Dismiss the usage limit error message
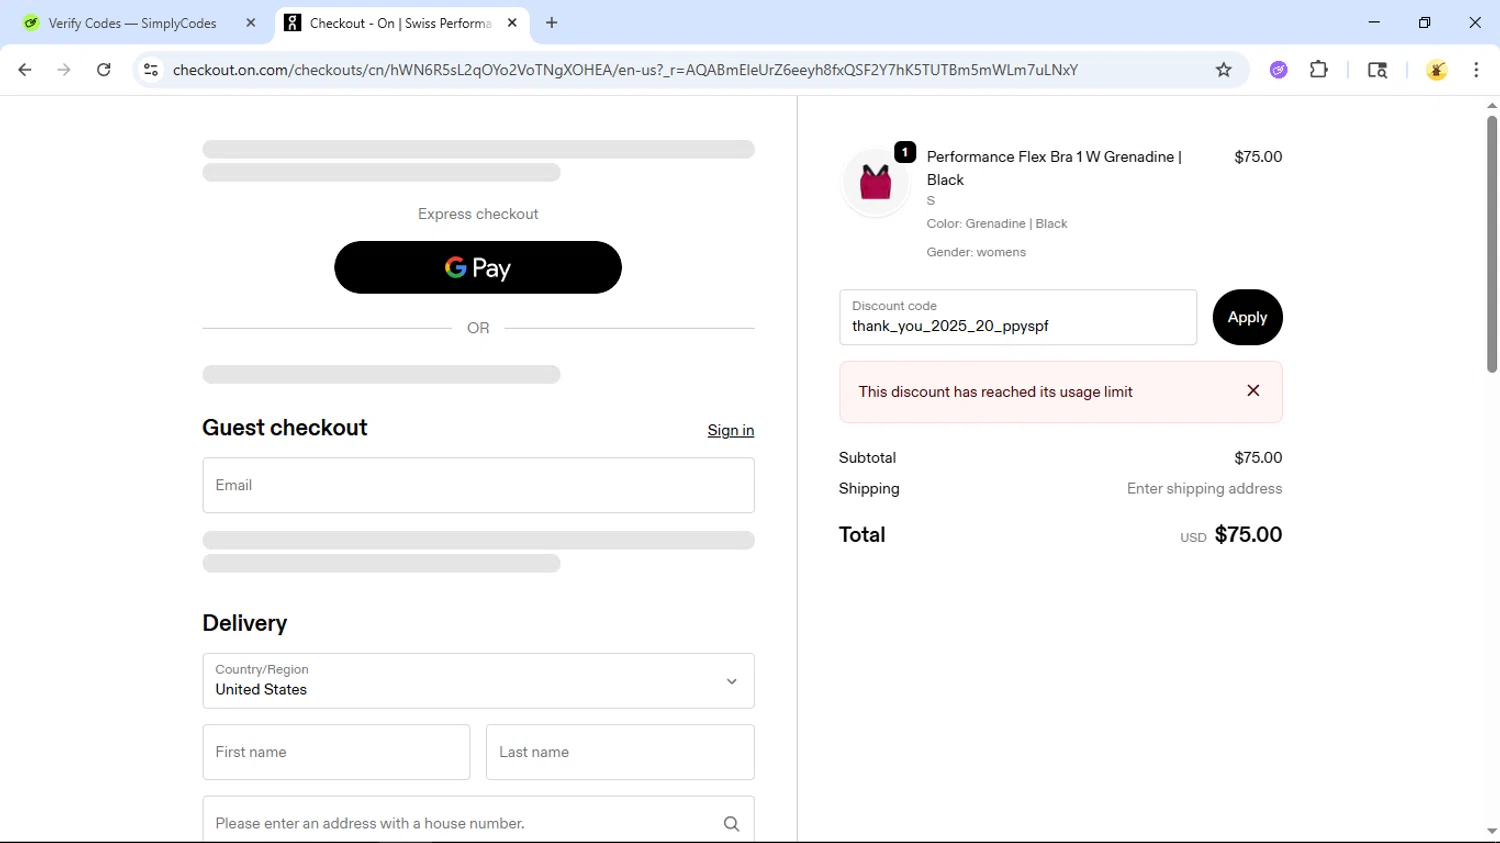This screenshot has width=1500, height=843. [1253, 391]
